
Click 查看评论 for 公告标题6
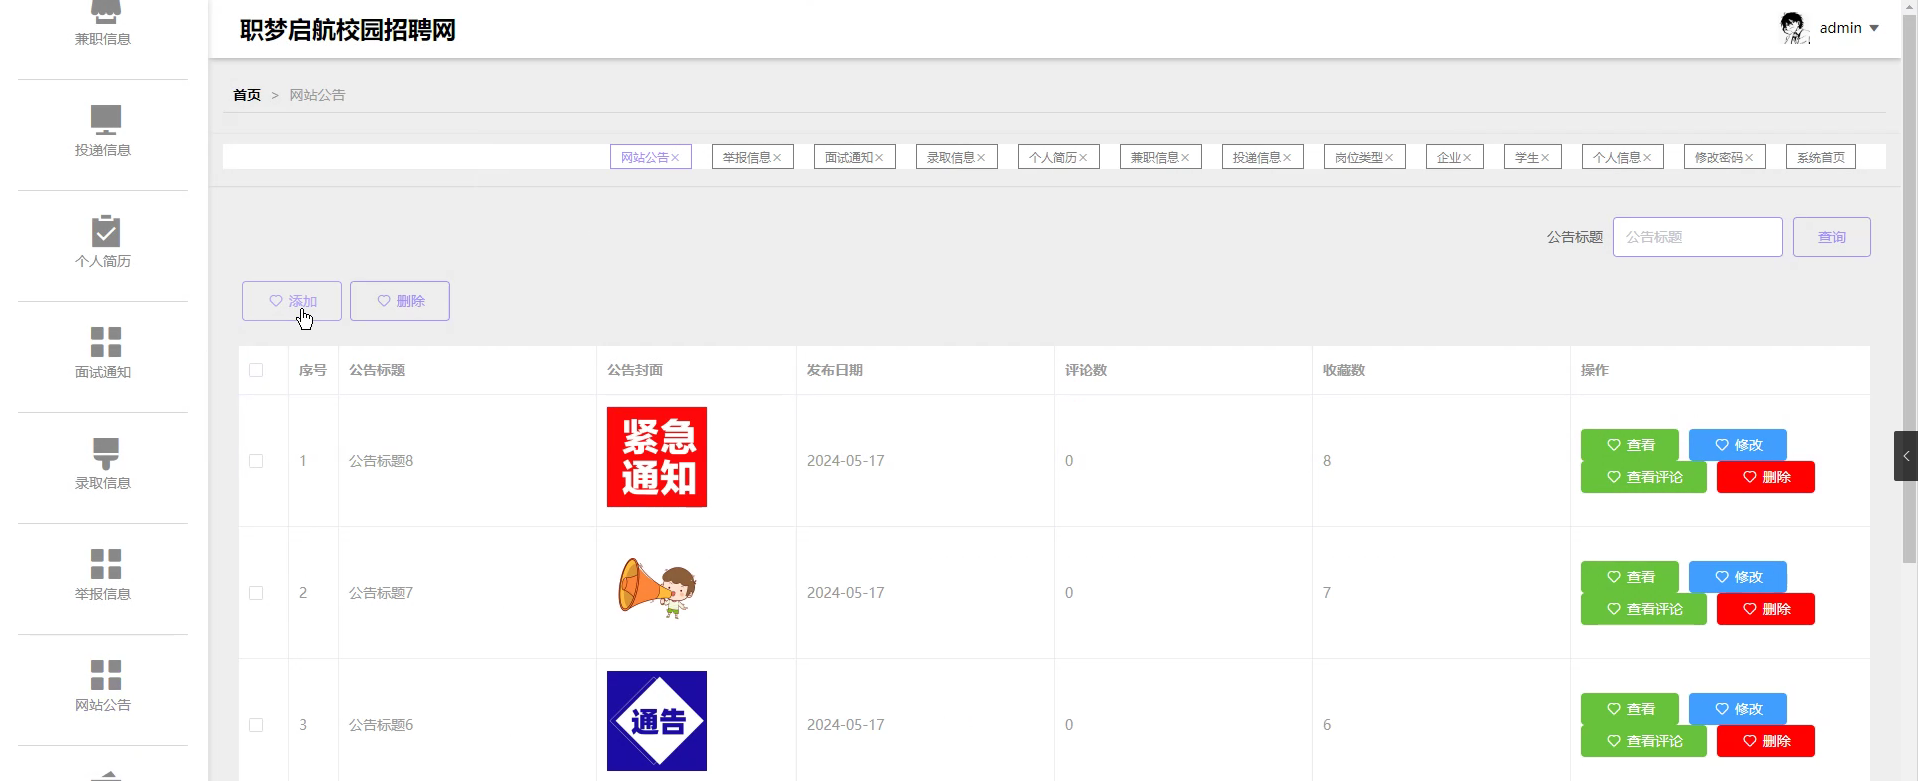coord(1644,741)
